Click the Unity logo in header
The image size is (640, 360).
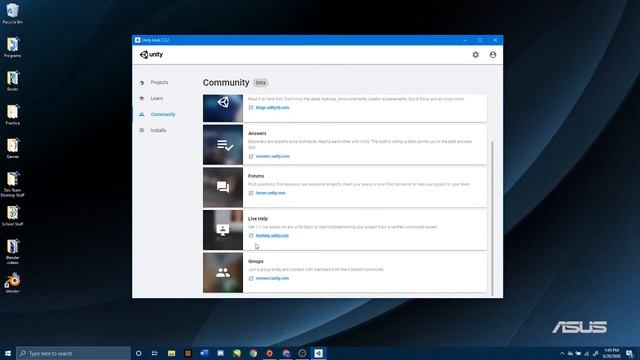[x=151, y=55]
